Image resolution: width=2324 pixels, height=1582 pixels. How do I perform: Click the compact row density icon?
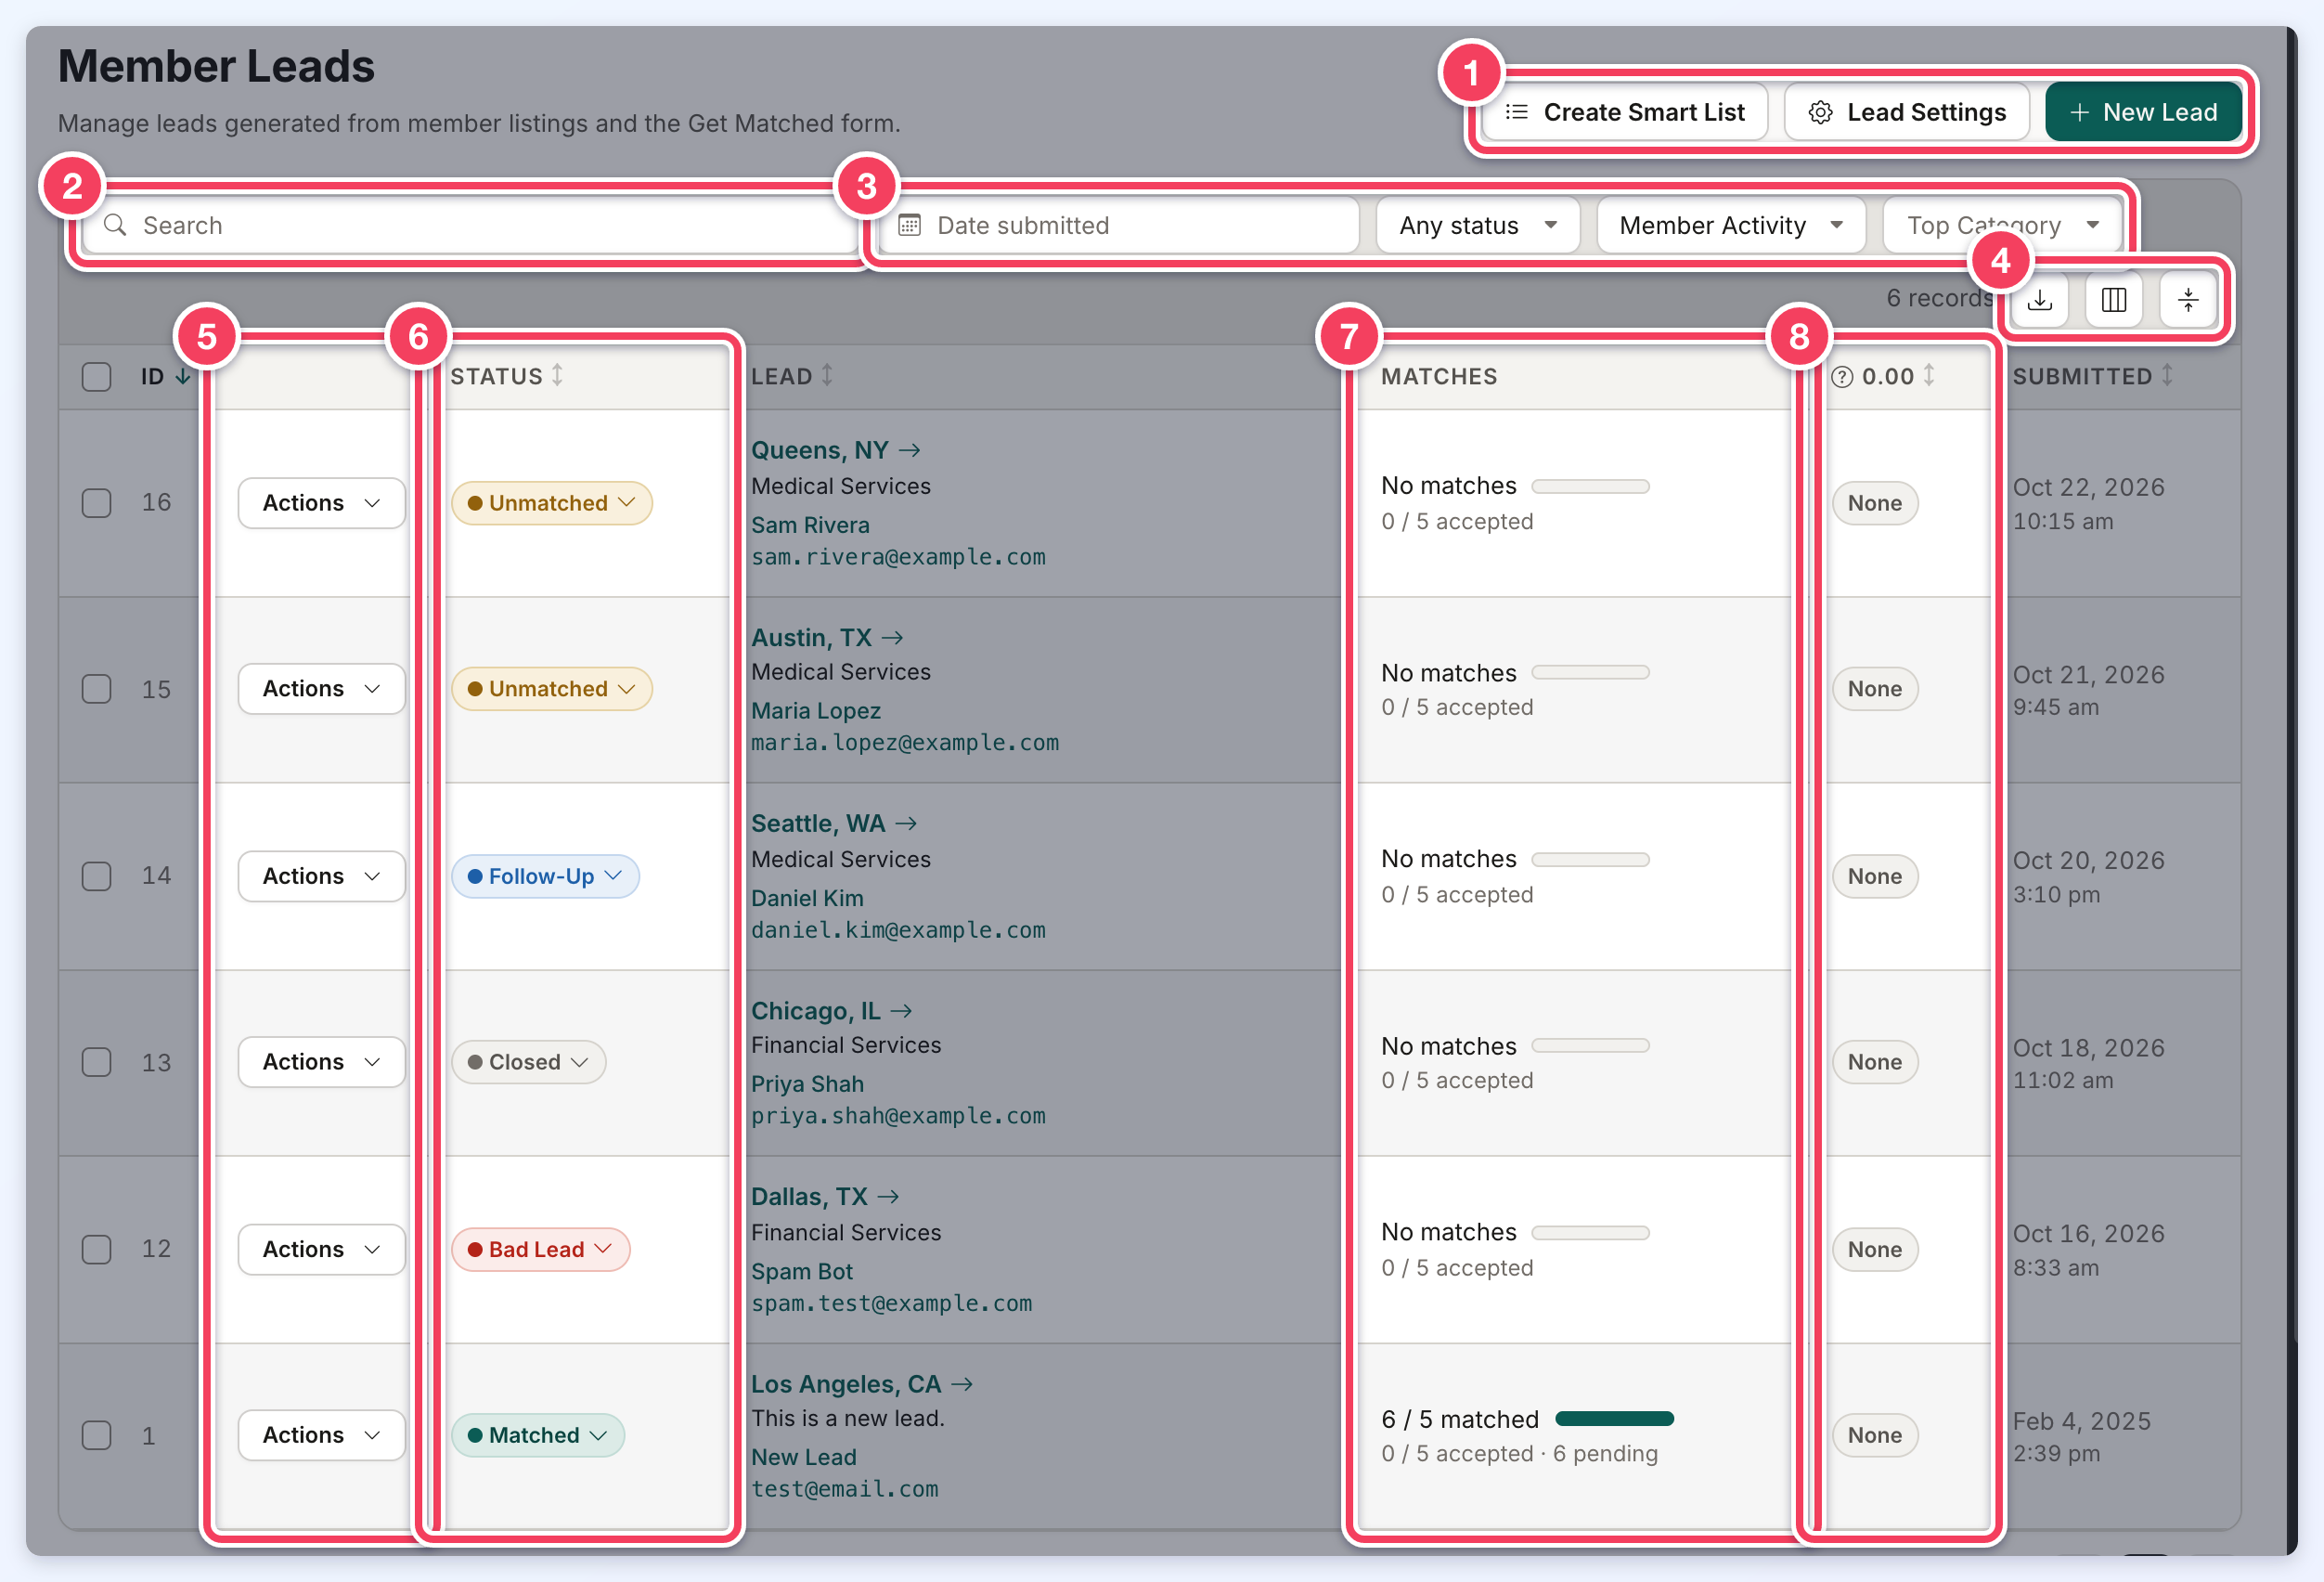pos(2188,300)
